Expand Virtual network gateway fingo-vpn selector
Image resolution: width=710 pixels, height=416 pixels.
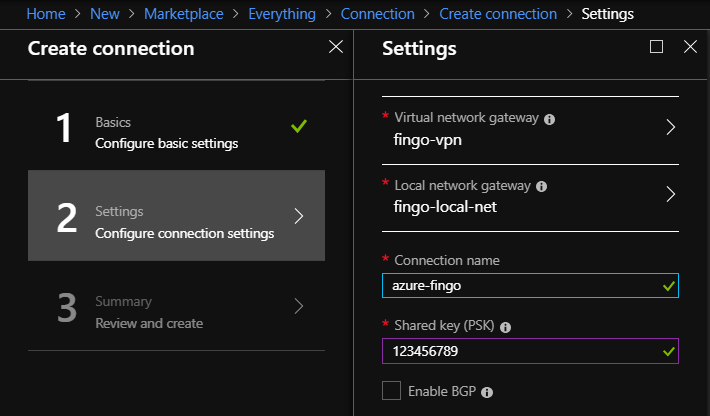click(x=530, y=130)
